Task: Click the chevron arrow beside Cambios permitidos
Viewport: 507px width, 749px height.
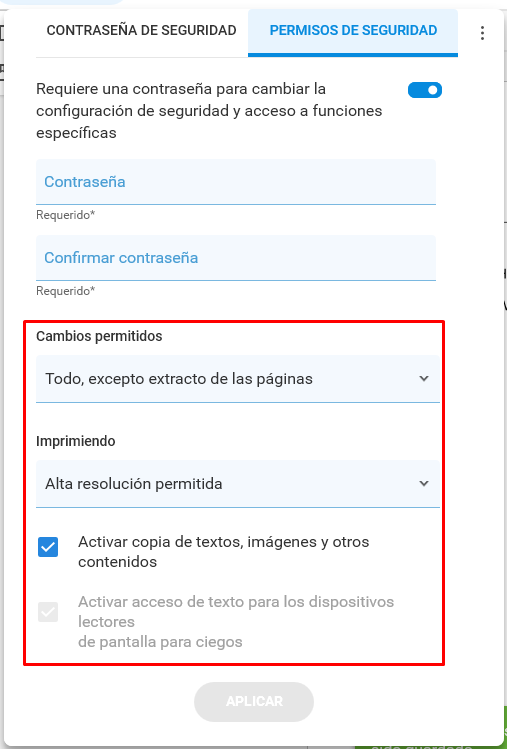Action: point(423,378)
